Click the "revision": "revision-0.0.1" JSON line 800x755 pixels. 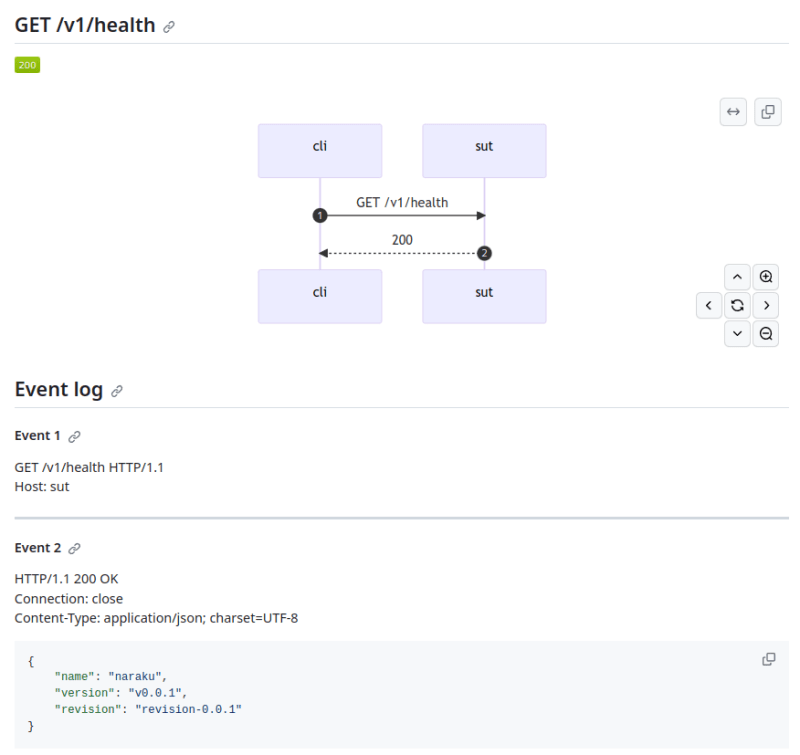(148, 709)
